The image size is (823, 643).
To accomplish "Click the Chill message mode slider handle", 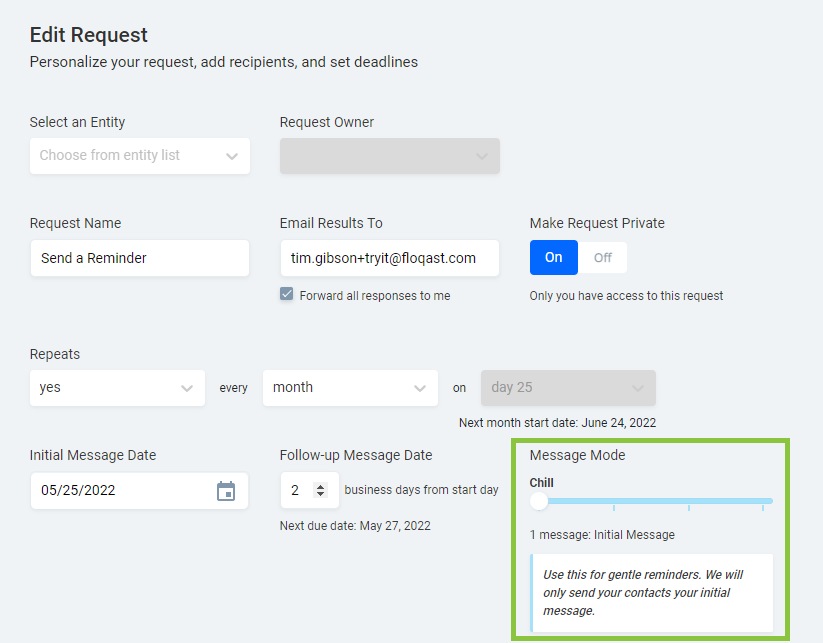I will [539, 501].
